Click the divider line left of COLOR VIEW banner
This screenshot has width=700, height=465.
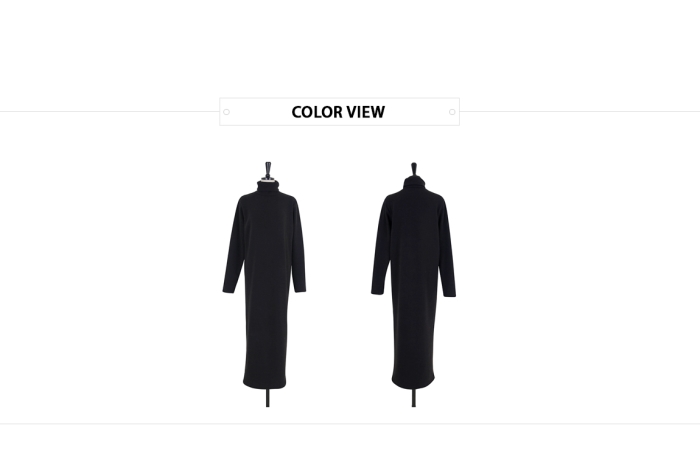(109, 112)
